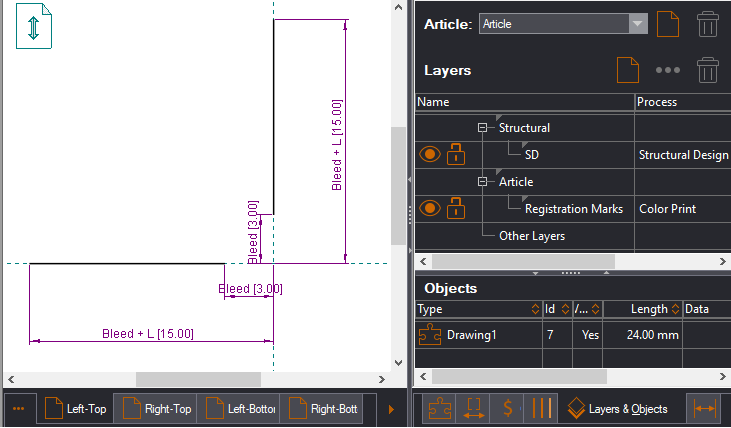Switch to the Left-Bottom tab
Image resolution: width=731 pixels, height=428 pixels.
238,408
